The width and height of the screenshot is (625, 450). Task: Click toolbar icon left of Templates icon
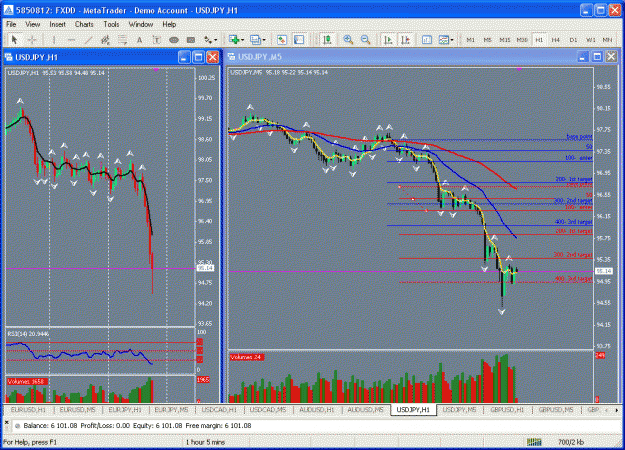(x=427, y=39)
